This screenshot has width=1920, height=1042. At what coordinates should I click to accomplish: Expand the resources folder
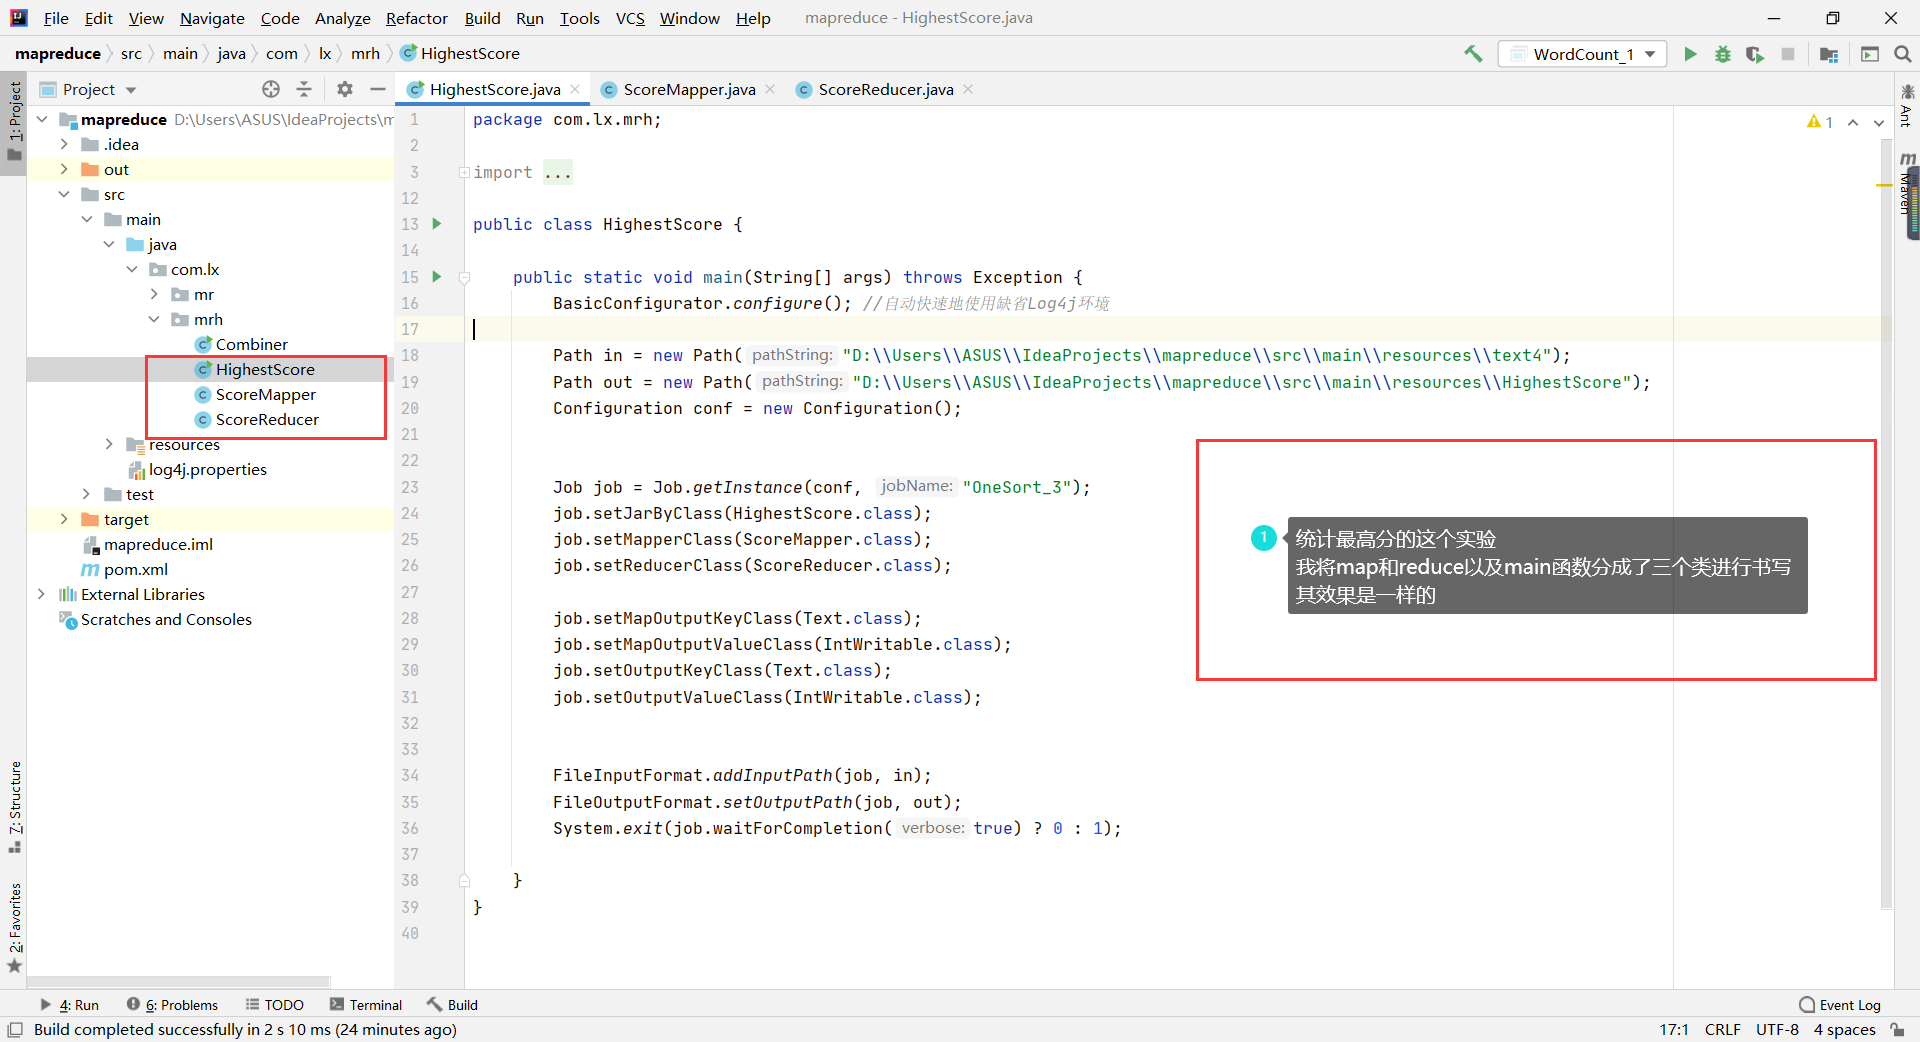(x=109, y=444)
